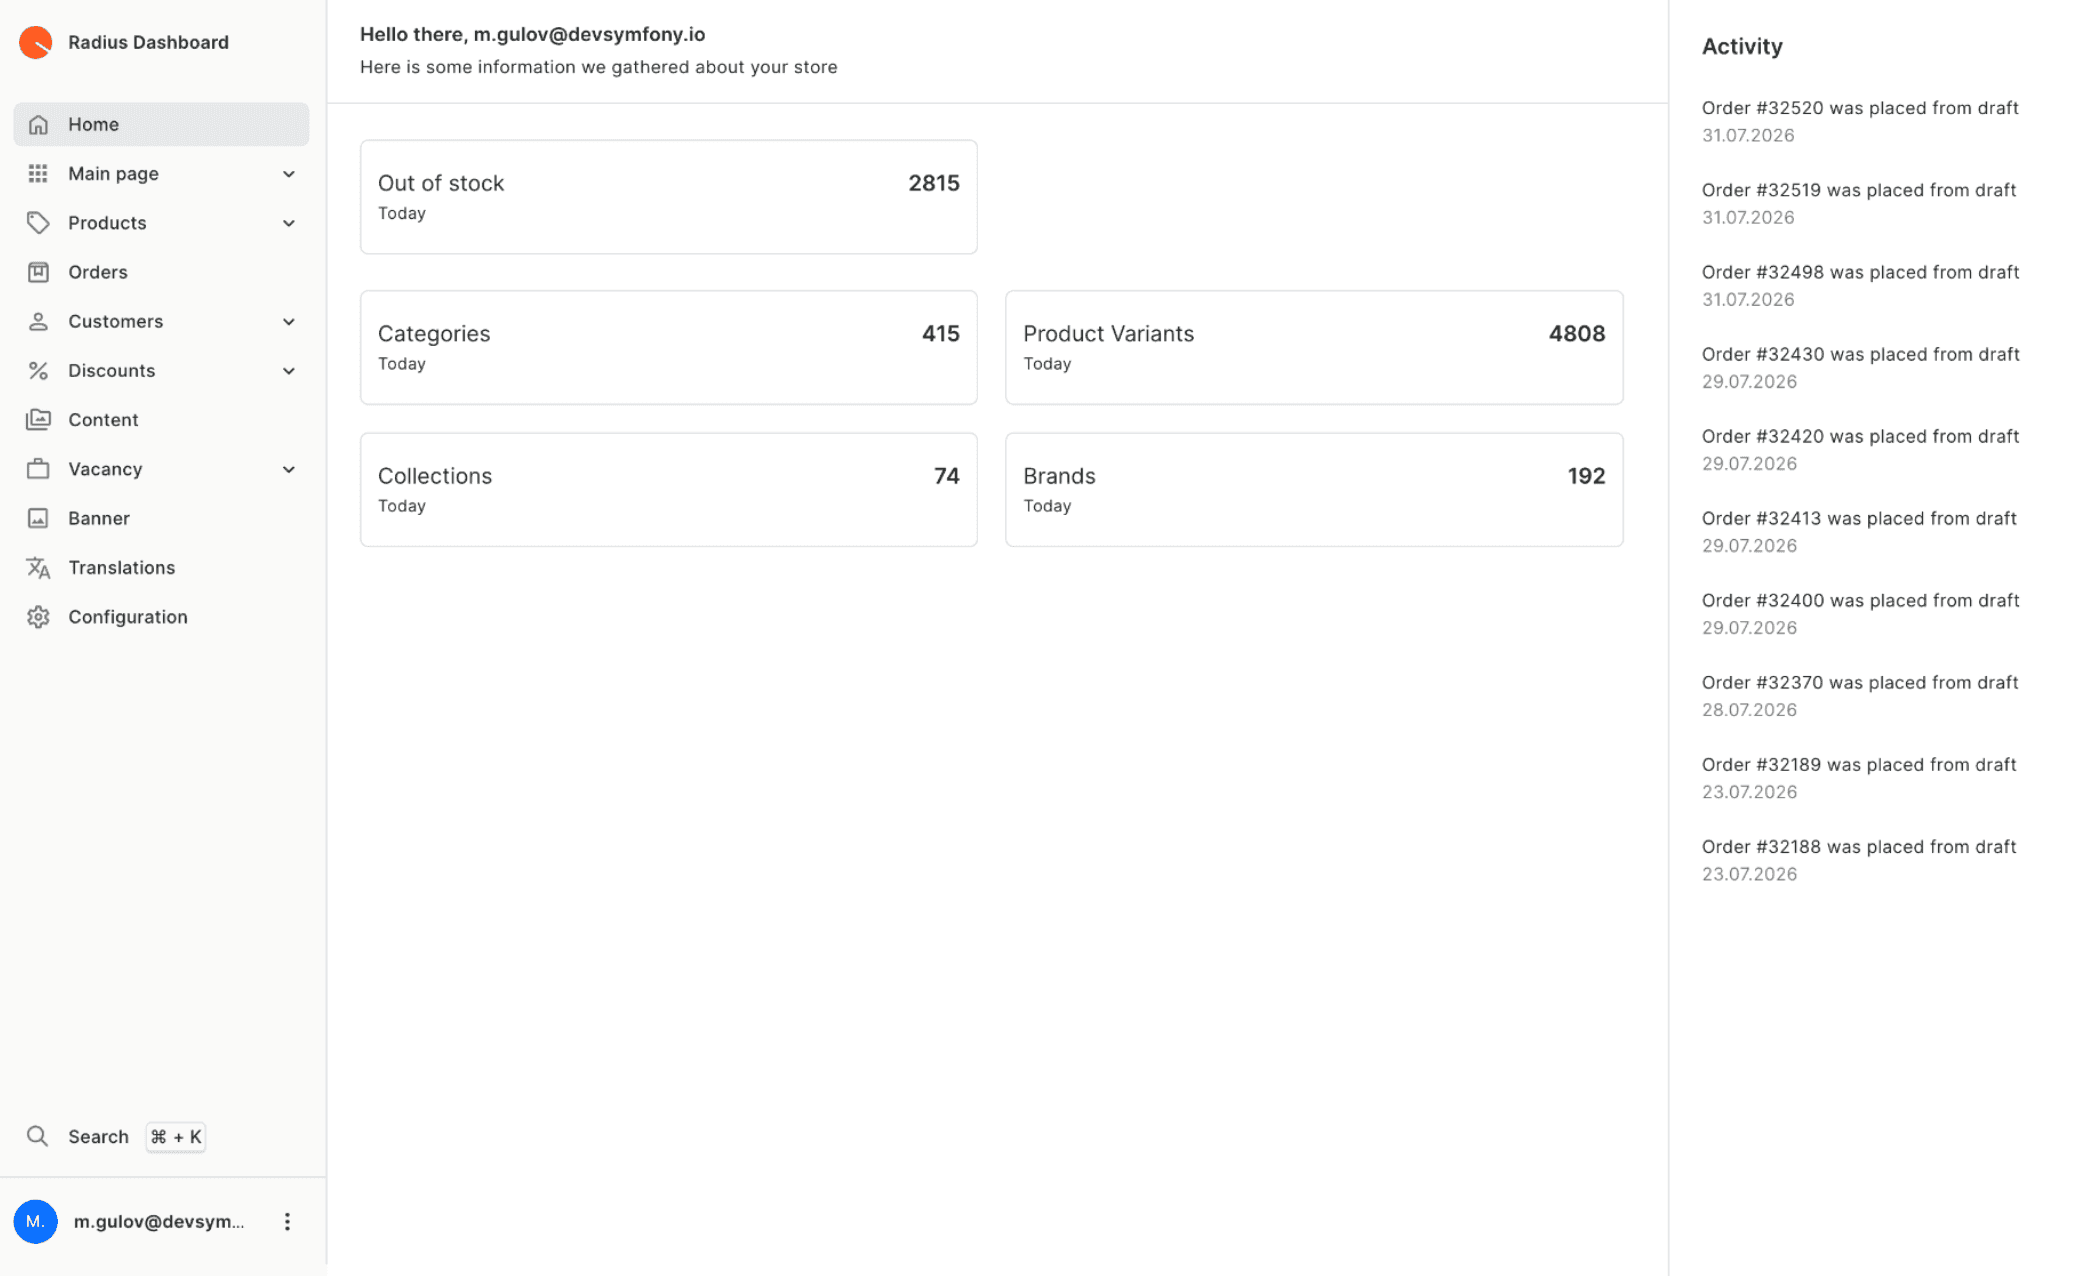Expand the Customers submenu chevron
The height and width of the screenshot is (1276, 2096).
click(x=289, y=321)
